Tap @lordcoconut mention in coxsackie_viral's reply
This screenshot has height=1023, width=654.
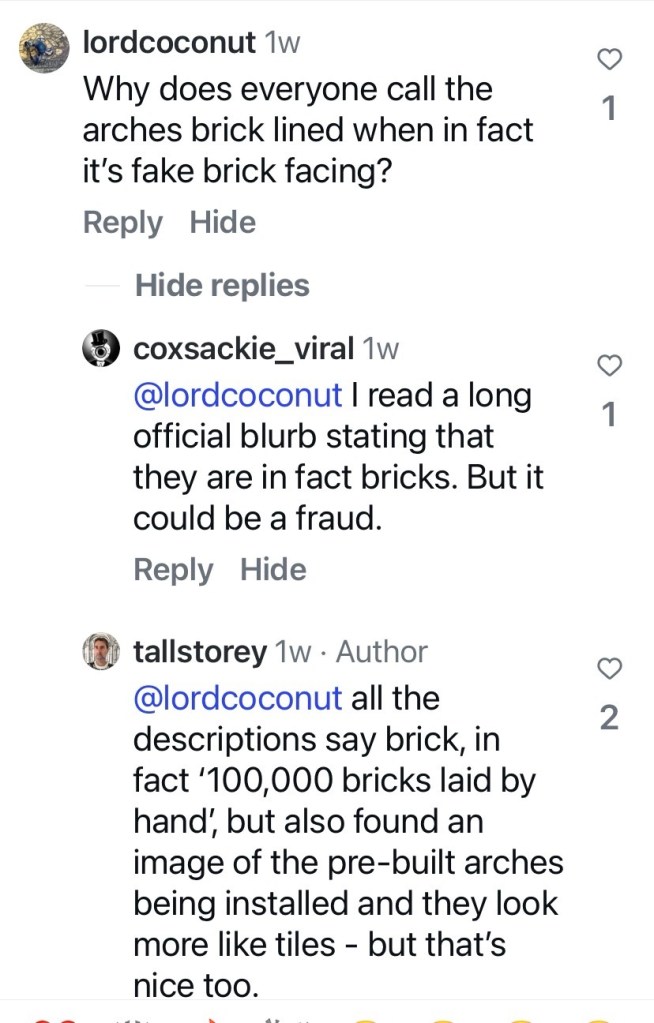(237, 395)
